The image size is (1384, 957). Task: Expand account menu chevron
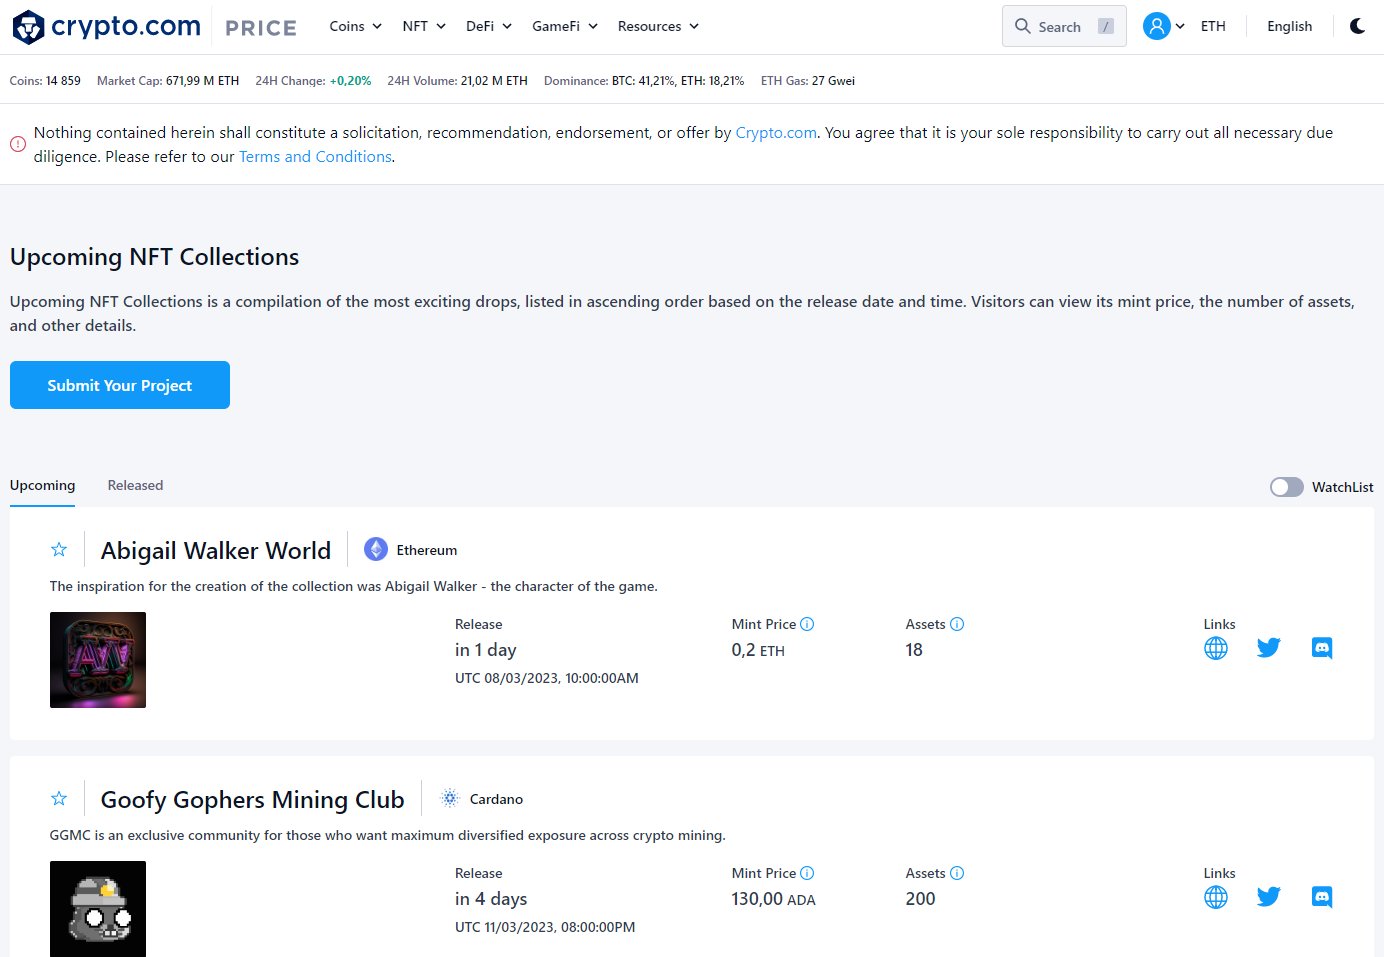[x=1180, y=26]
